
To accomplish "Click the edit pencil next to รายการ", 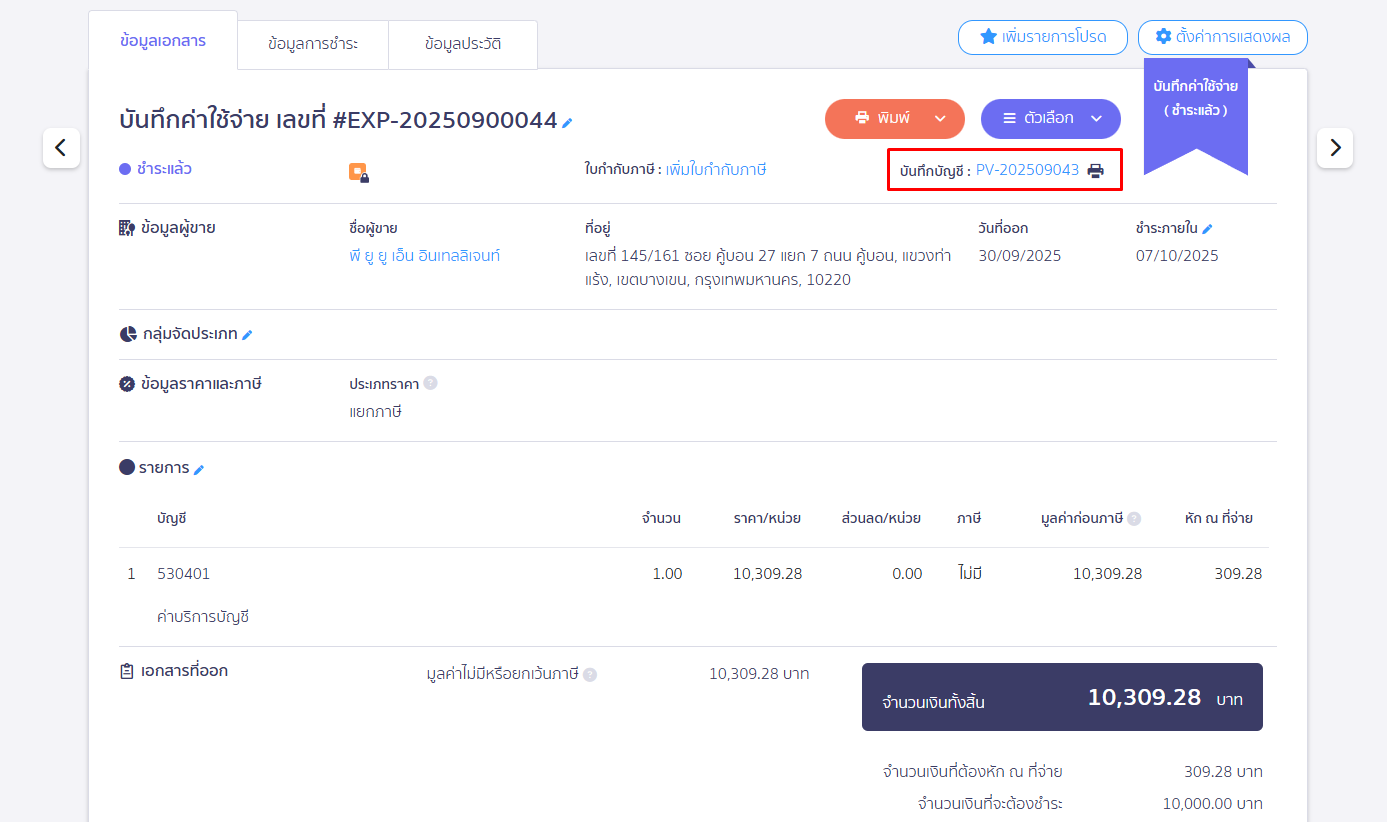I will (199, 469).
